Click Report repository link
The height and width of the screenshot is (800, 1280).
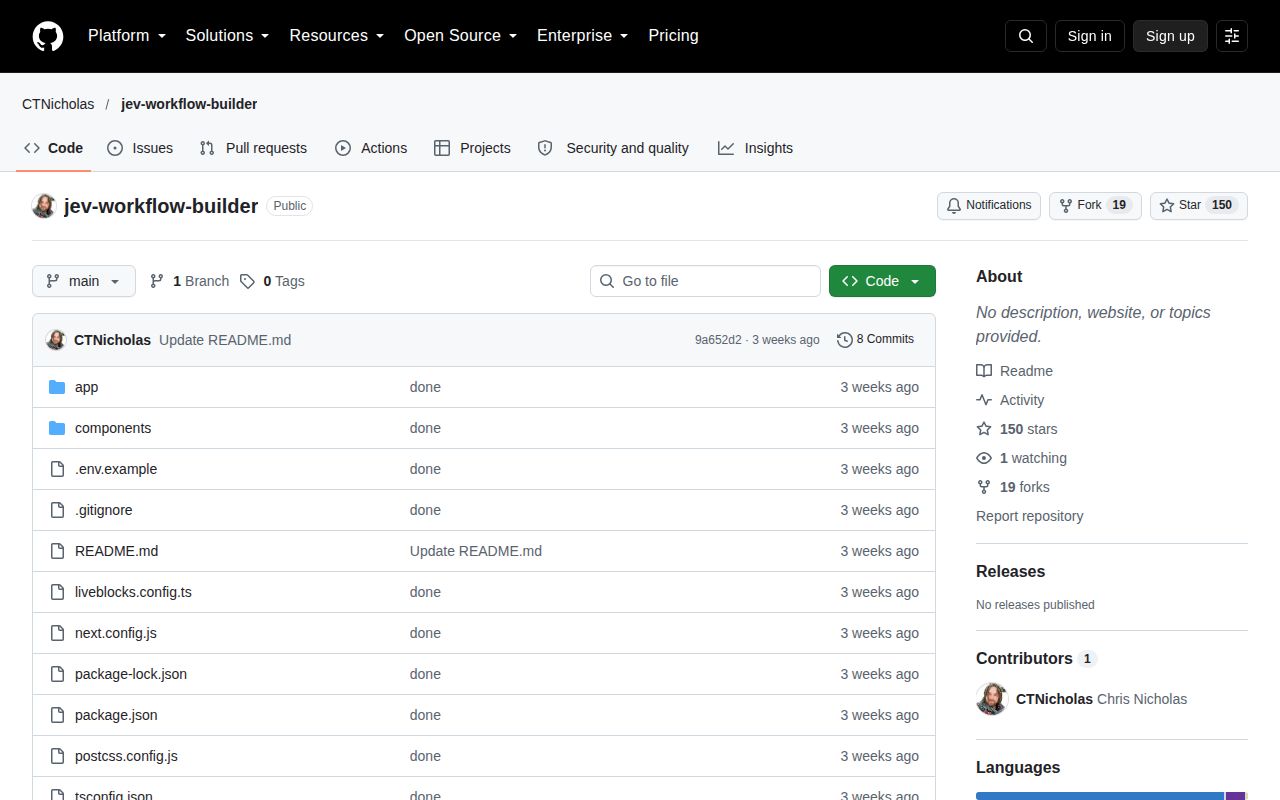pos(1030,516)
